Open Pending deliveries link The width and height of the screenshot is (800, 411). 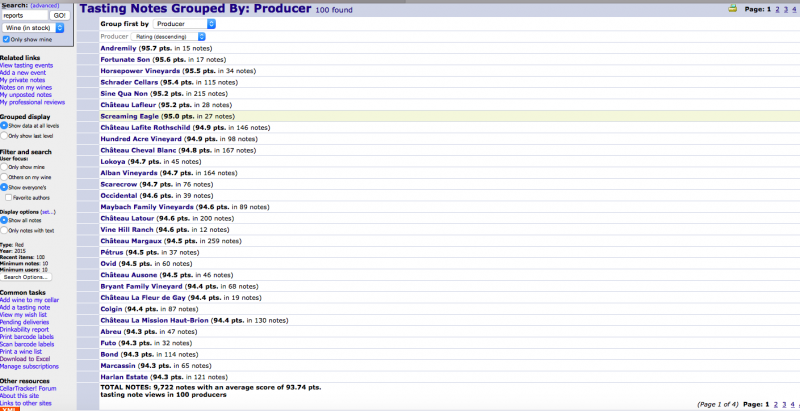(24, 322)
